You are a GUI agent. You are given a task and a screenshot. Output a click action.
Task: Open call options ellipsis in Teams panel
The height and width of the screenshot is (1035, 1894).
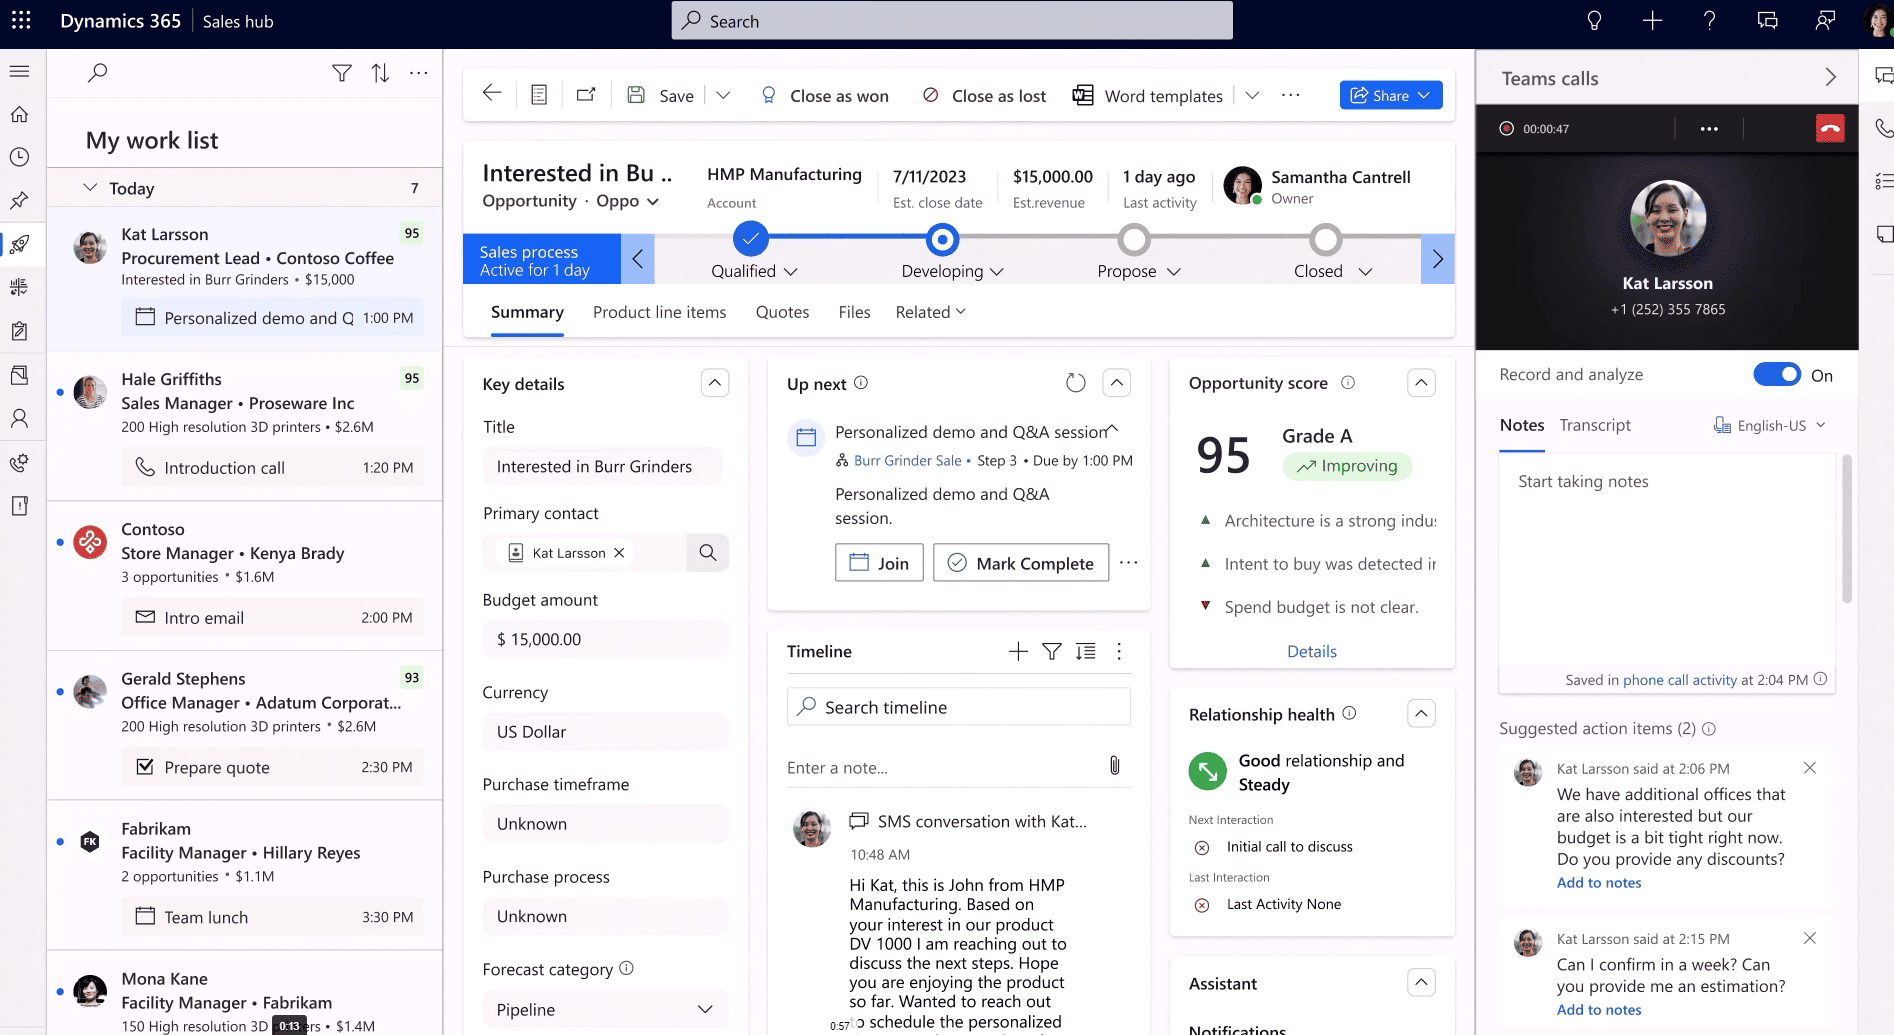pos(1709,129)
